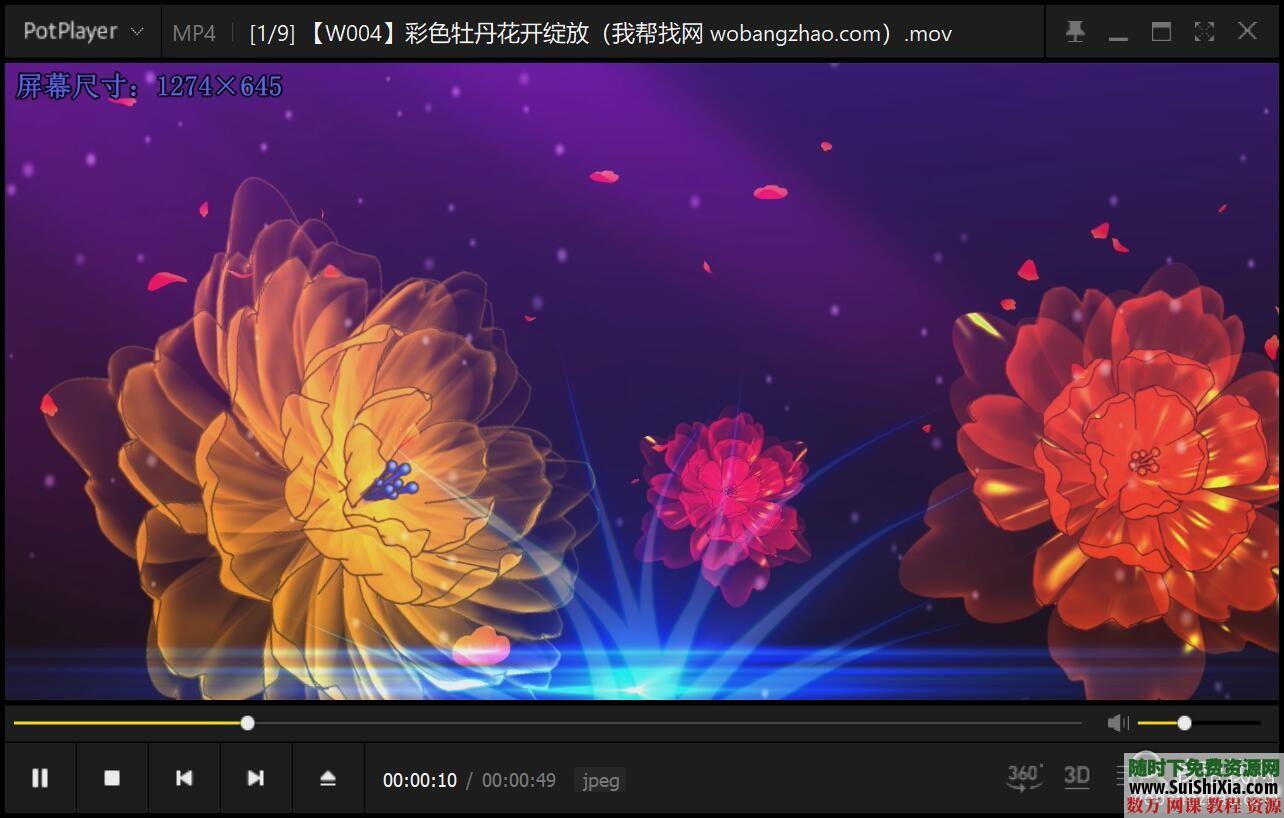Pause the video playback
The width and height of the screenshot is (1284, 818).
40,777
